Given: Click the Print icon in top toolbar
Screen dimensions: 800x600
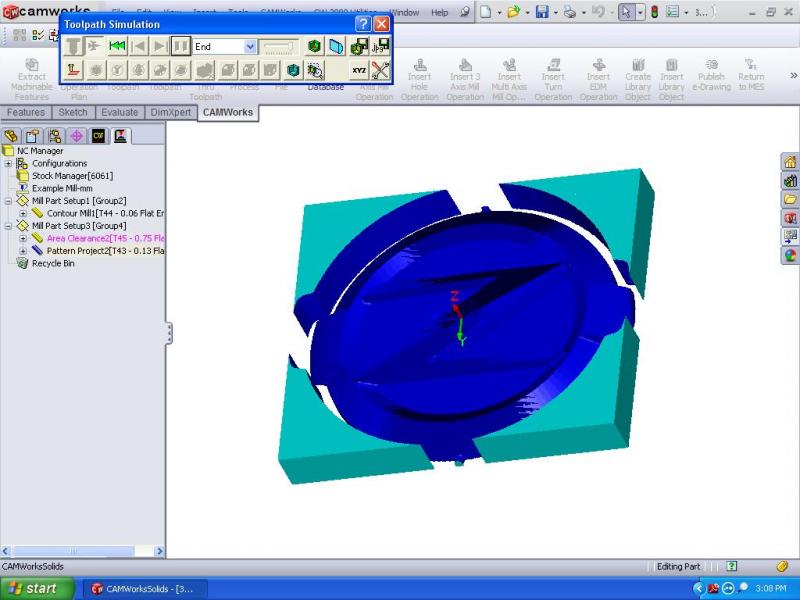Looking at the screenshot, I should tap(570, 12).
